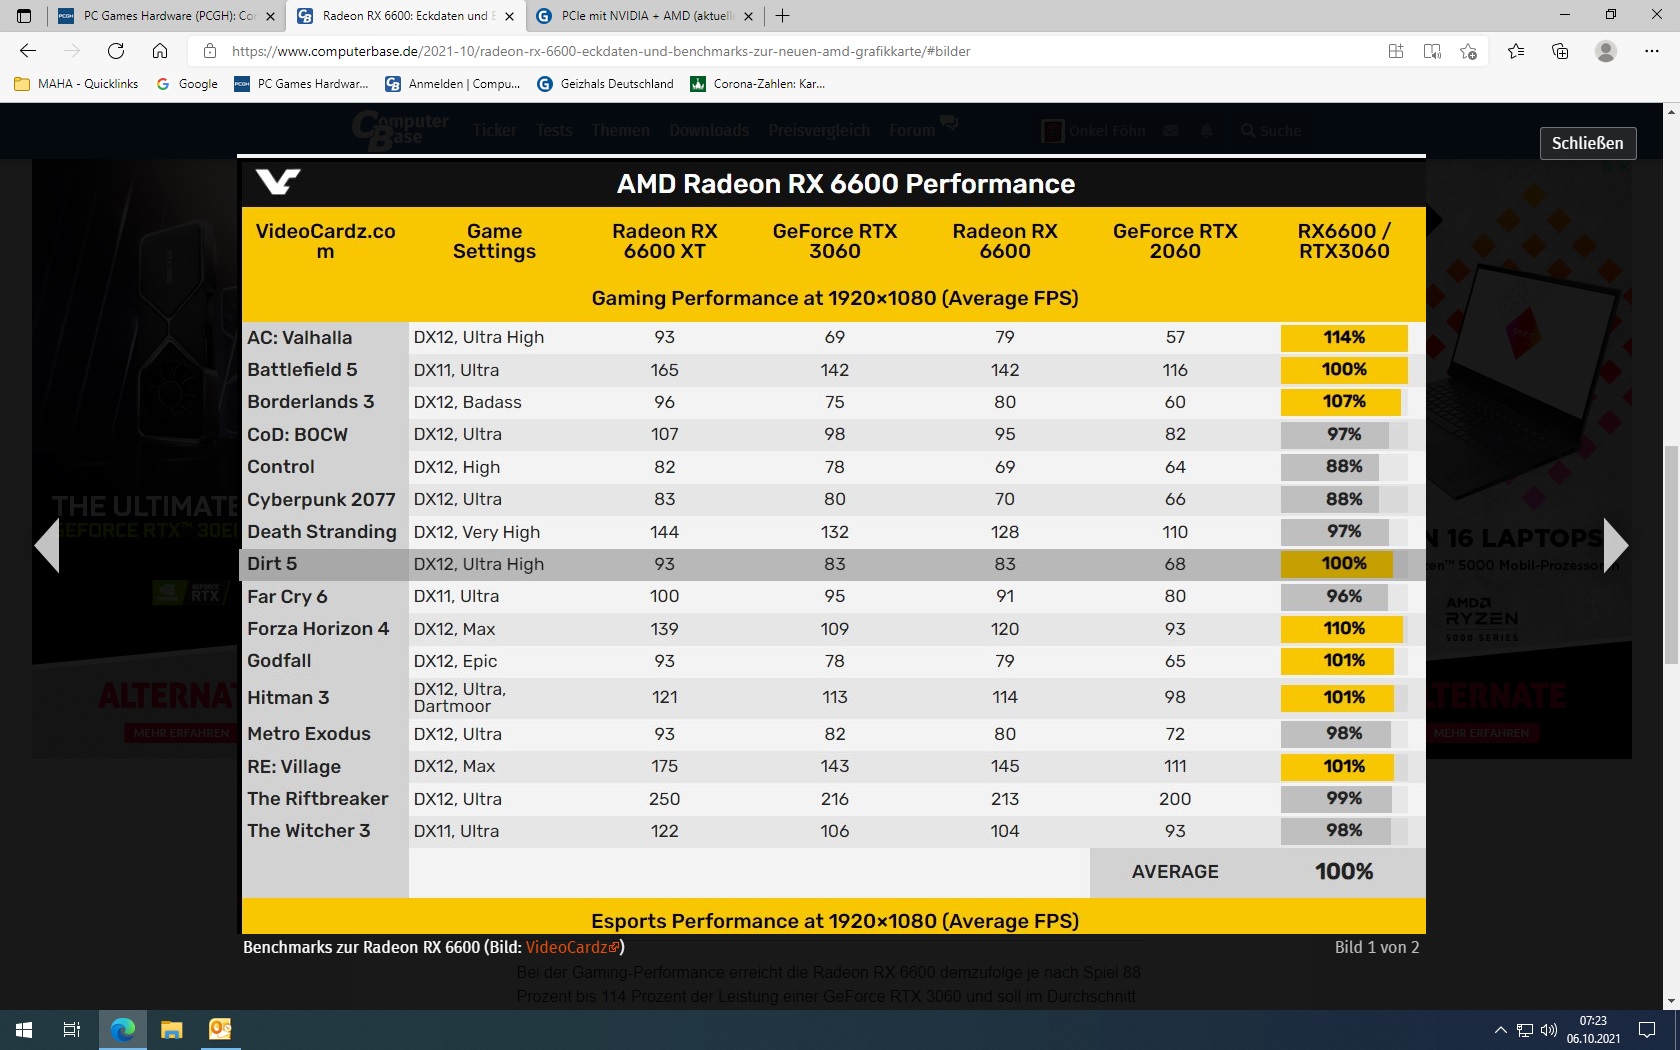This screenshot has height=1050, width=1680.
Task: Open the Tests menu item
Action: (x=554, y=130)
